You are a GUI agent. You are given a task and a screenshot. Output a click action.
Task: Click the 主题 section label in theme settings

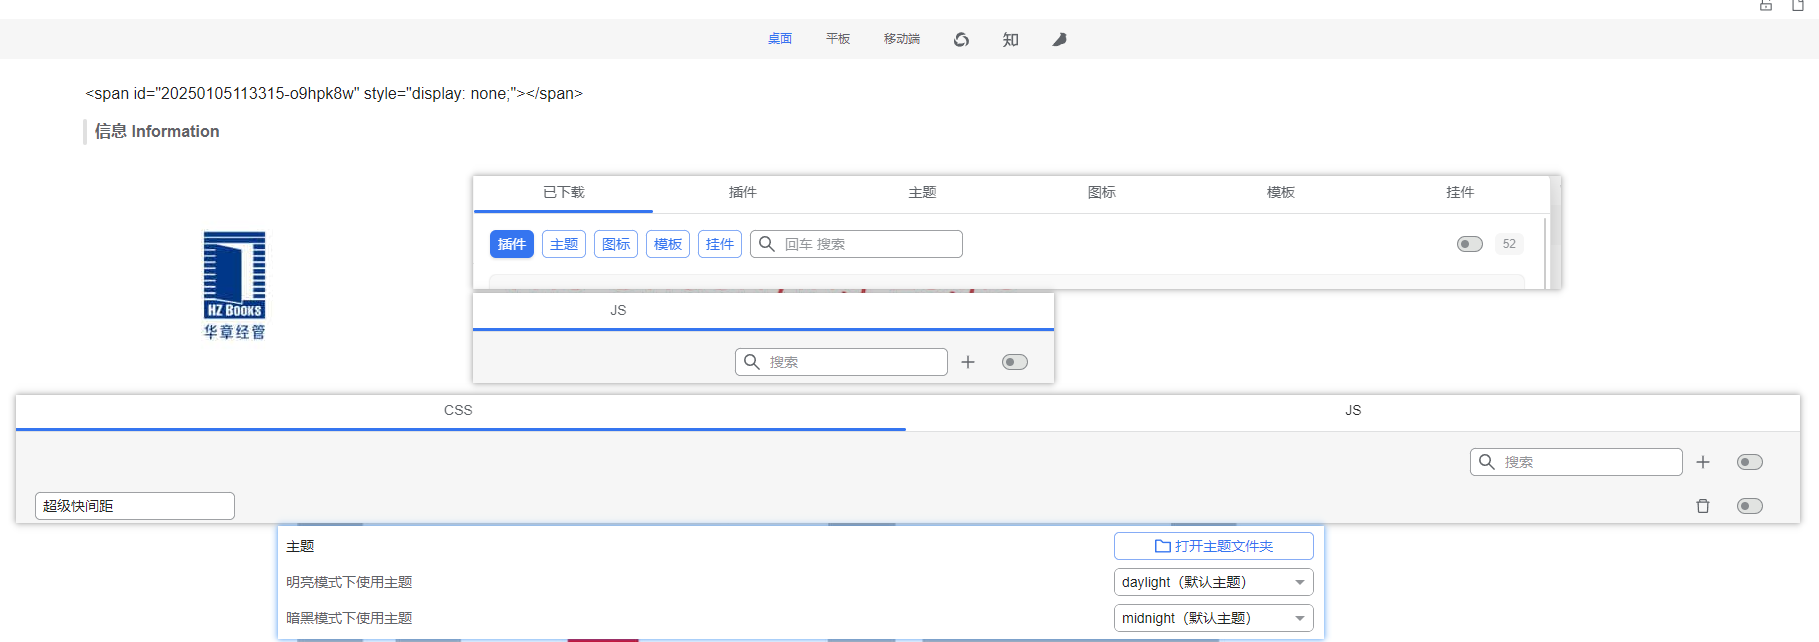(x=300, y=546)
